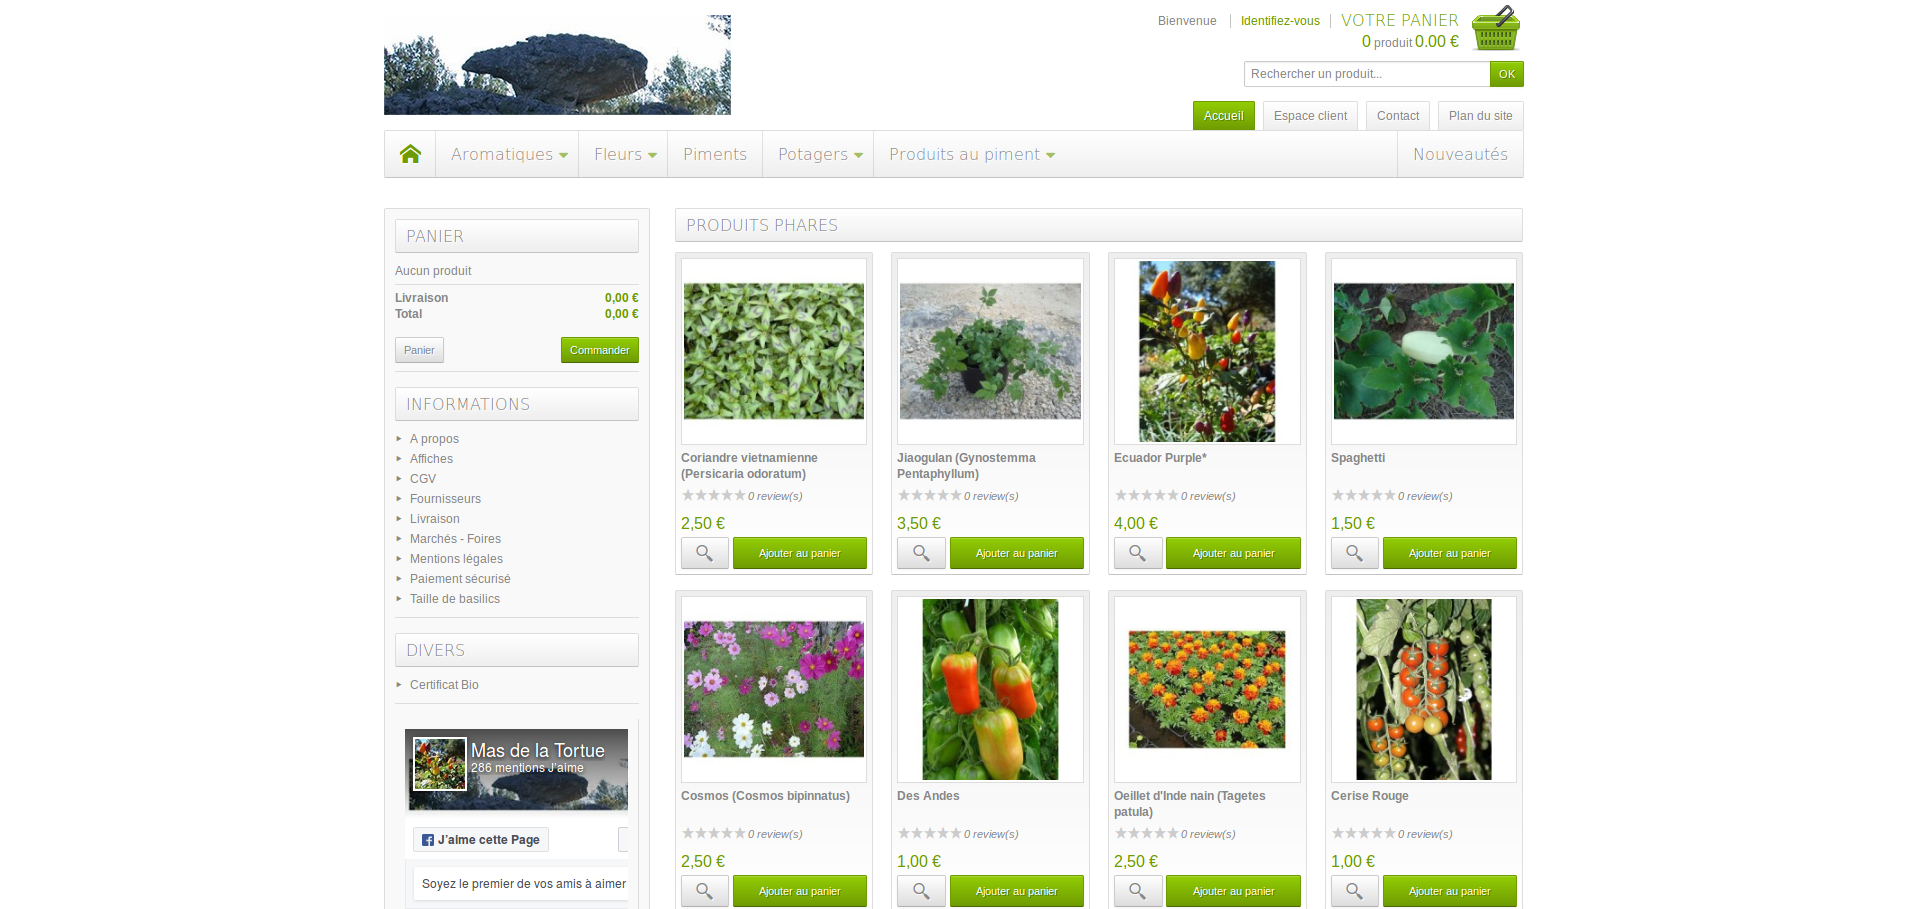The height and width of the screenshot is (909, 1907).
Task: Click the green home icon in navigation bar
Action: tap(410, 154)
